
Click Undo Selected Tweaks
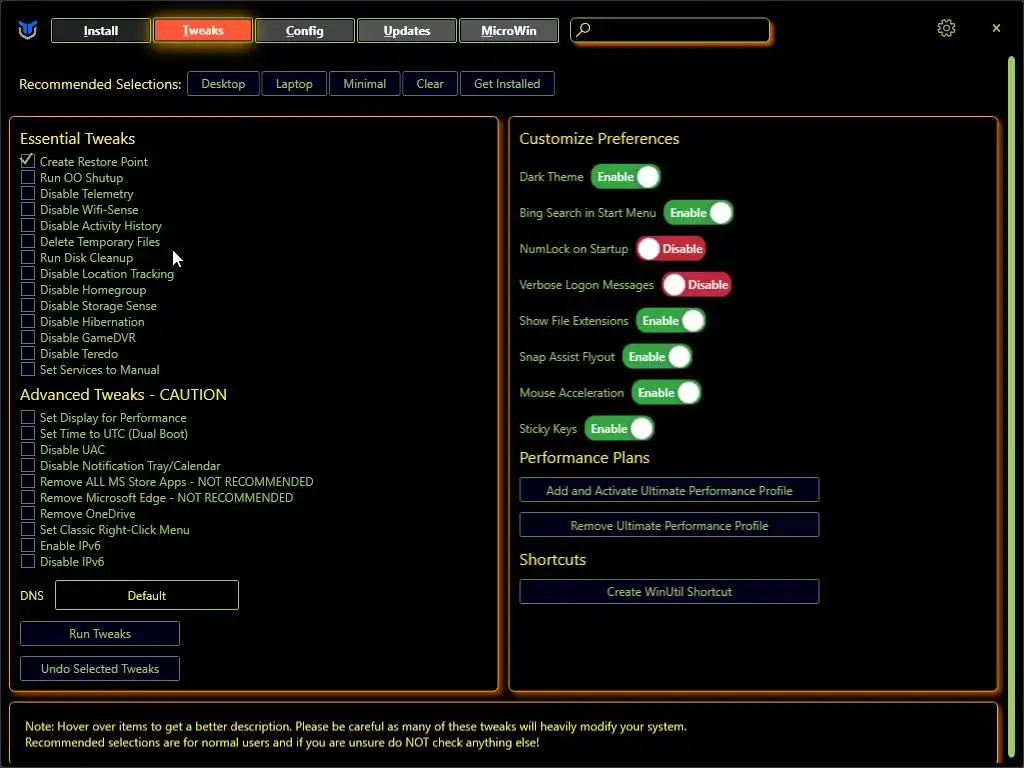(100, 669)
